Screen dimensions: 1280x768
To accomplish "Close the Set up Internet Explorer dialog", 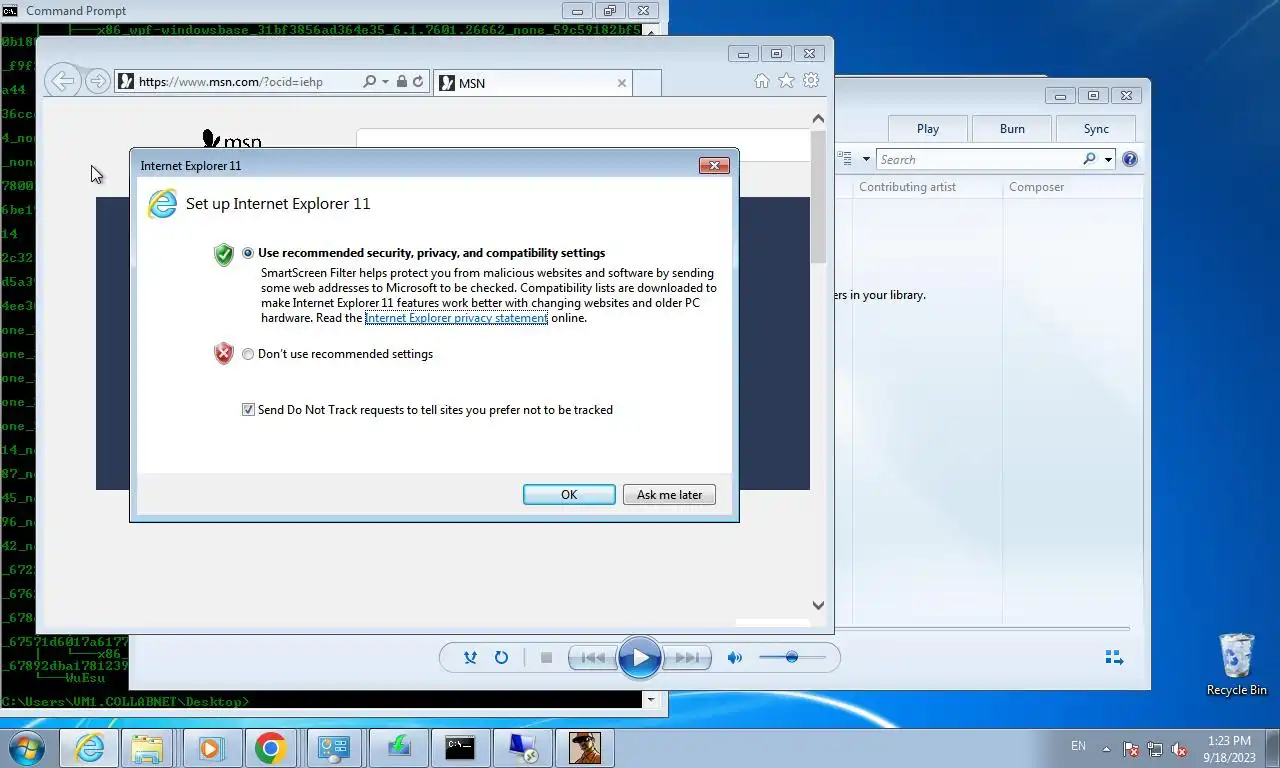I will coord(714,165).
